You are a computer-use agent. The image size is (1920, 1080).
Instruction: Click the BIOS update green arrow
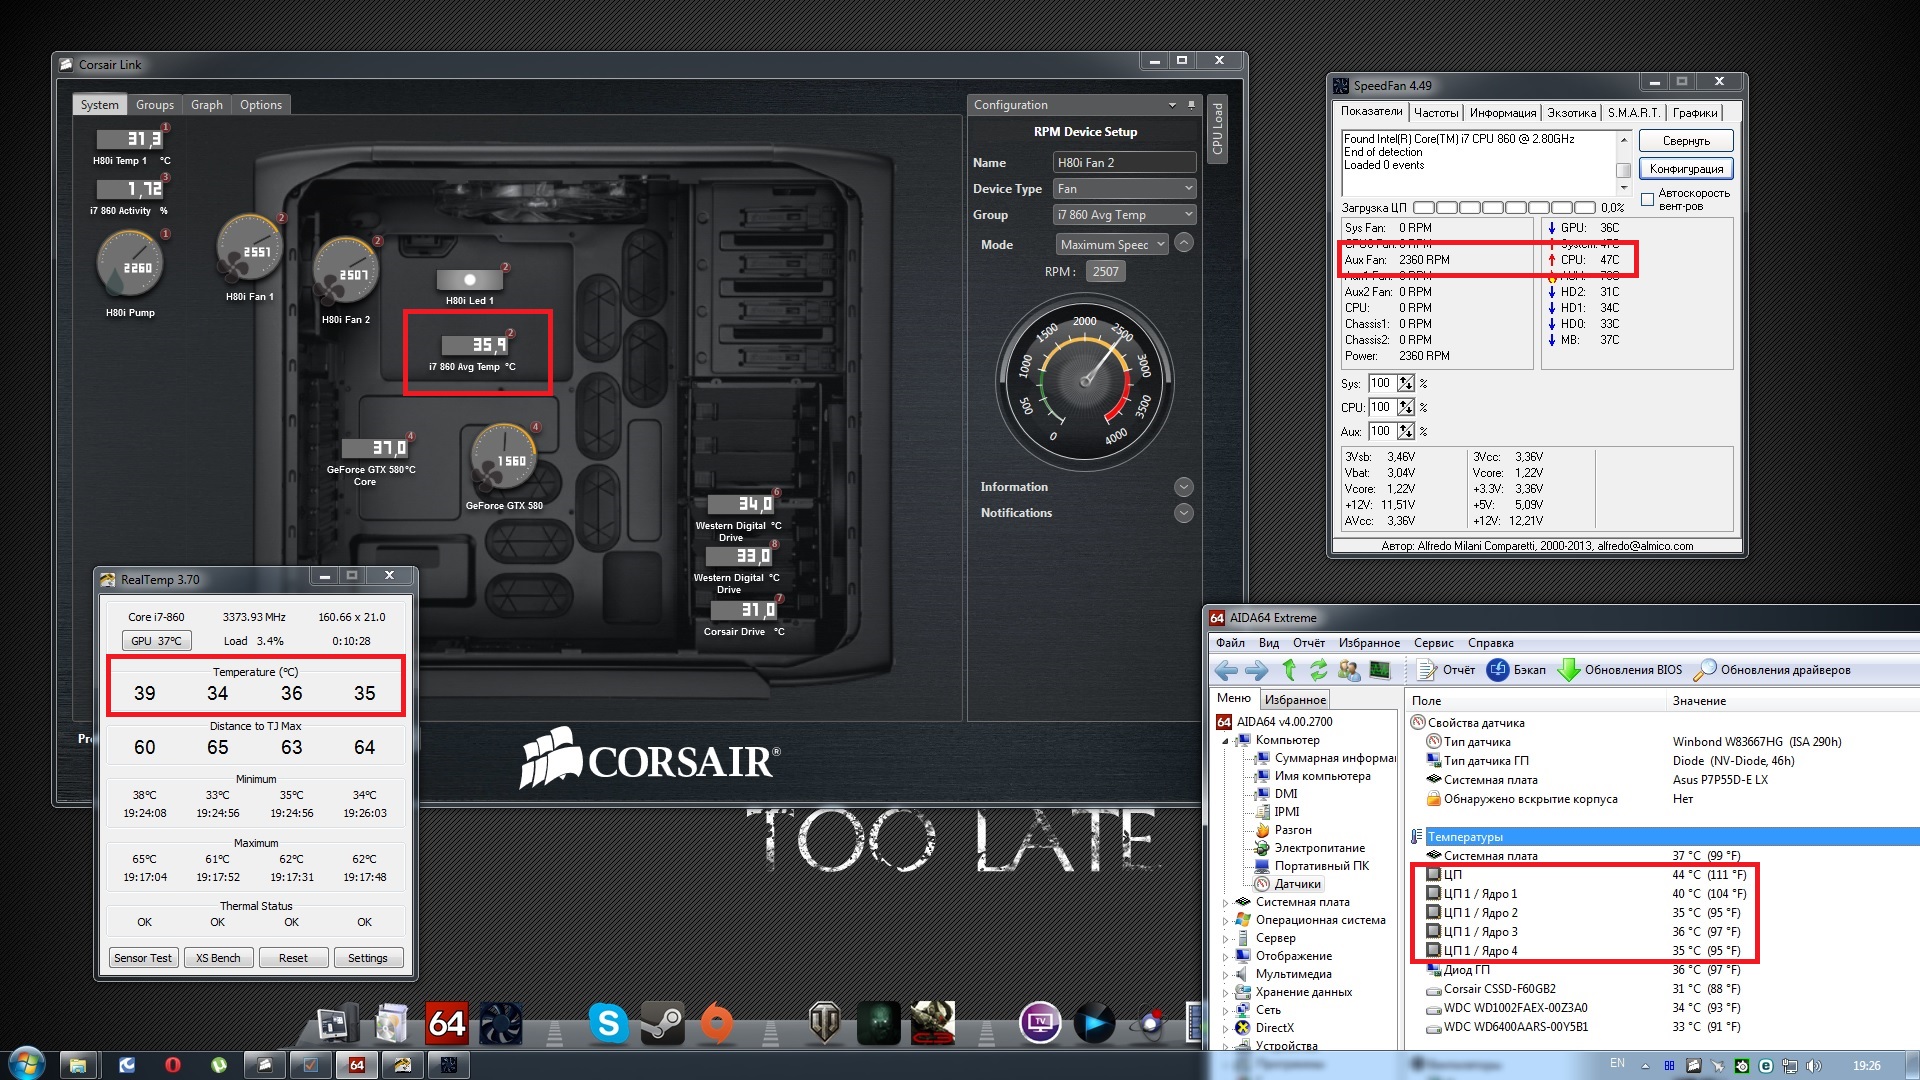pos(1568,670)
